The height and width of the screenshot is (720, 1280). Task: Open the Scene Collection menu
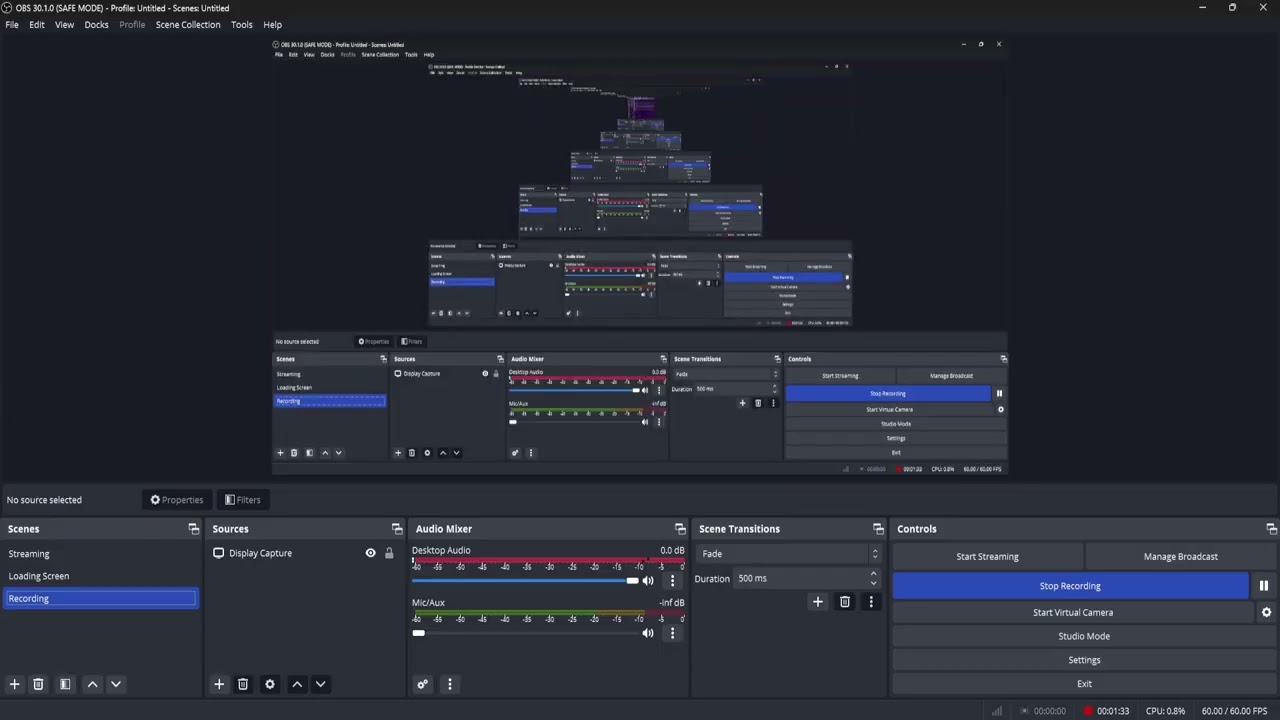click(x=188, y=24)
